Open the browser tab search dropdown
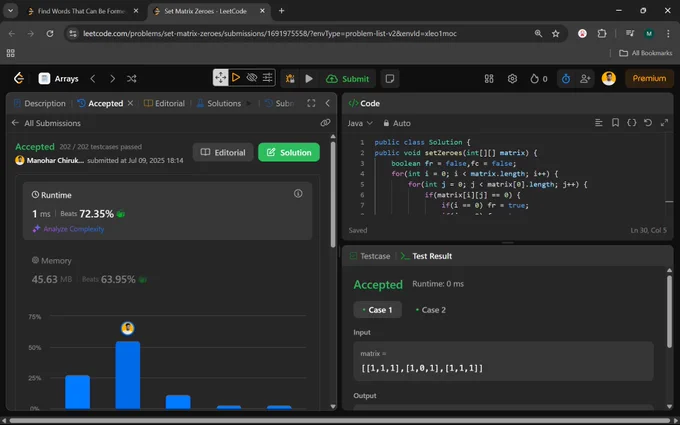The width and height of the screenshot is (680, 425). tap(10, 11)
